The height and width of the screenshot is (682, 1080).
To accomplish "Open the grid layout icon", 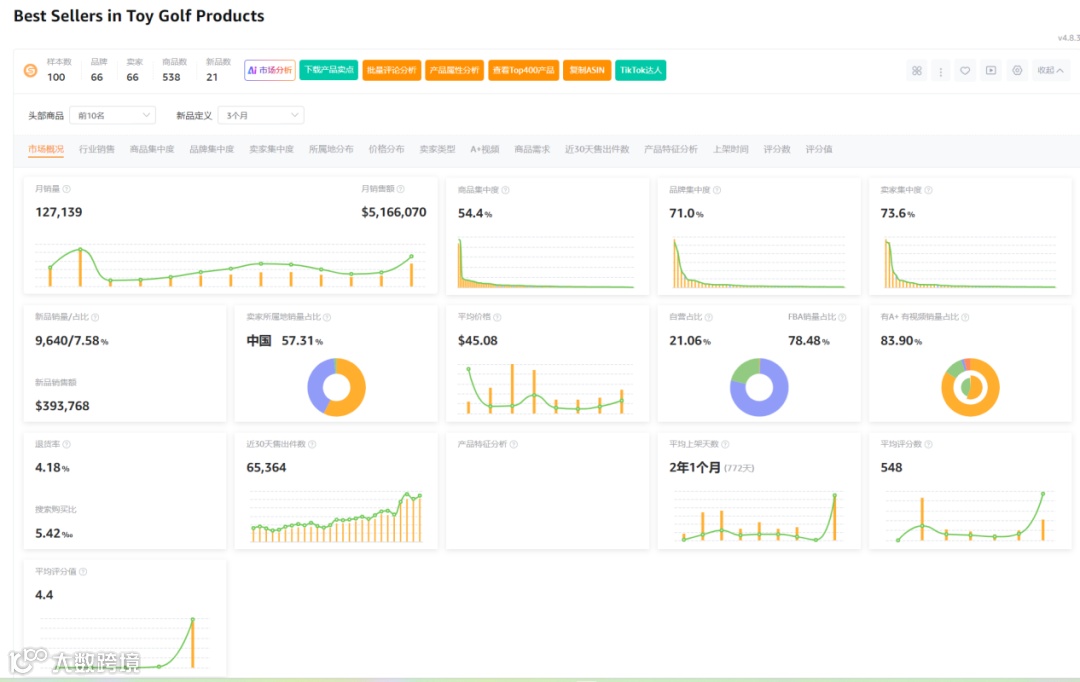I will click(917, 70).
